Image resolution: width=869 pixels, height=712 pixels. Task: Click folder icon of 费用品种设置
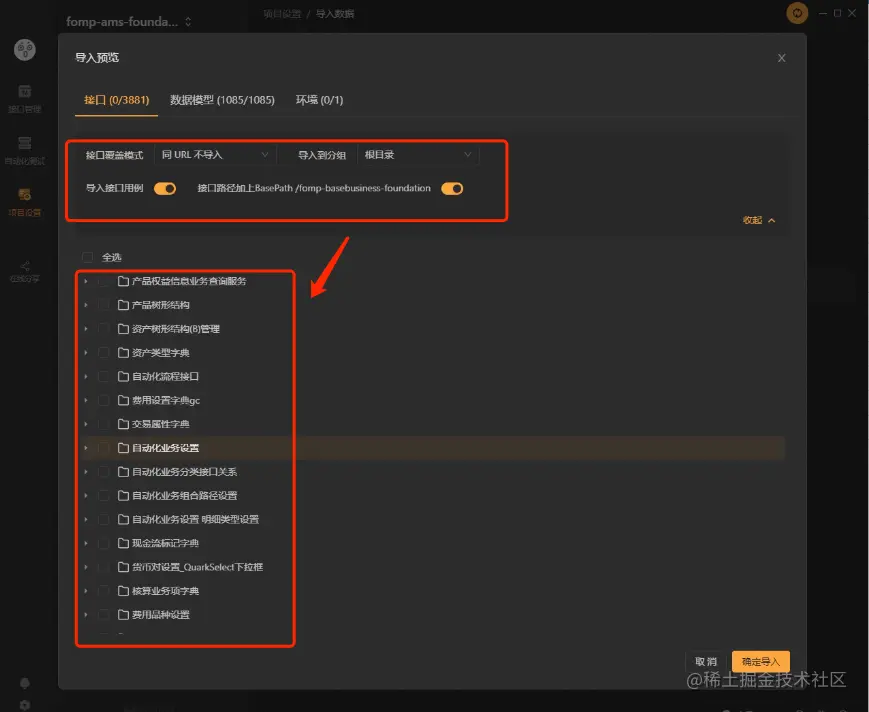point(123,614)
